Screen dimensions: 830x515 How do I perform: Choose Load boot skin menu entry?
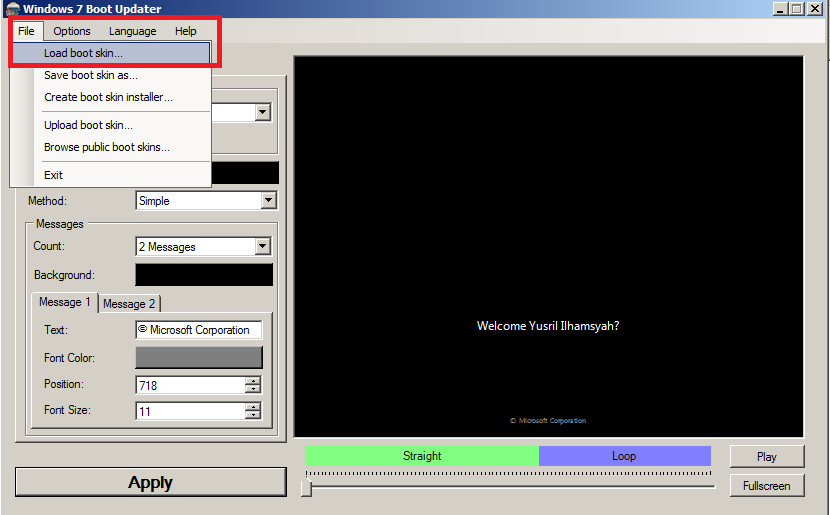[x=111, y=53]
